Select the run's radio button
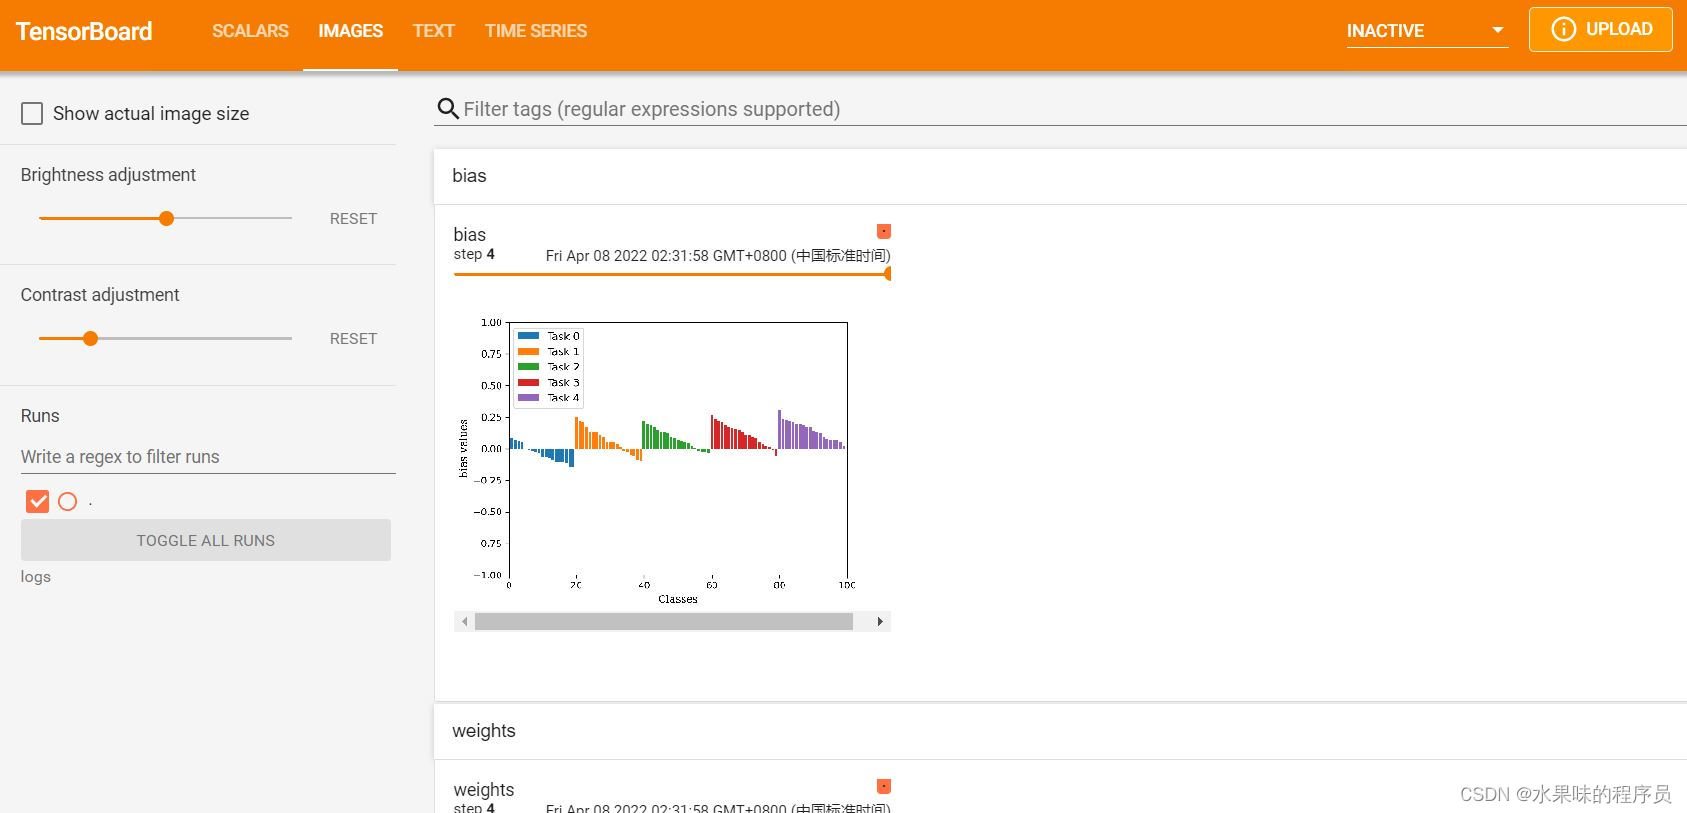Viewport: 1687px width, 813px height. pos(68,501)
